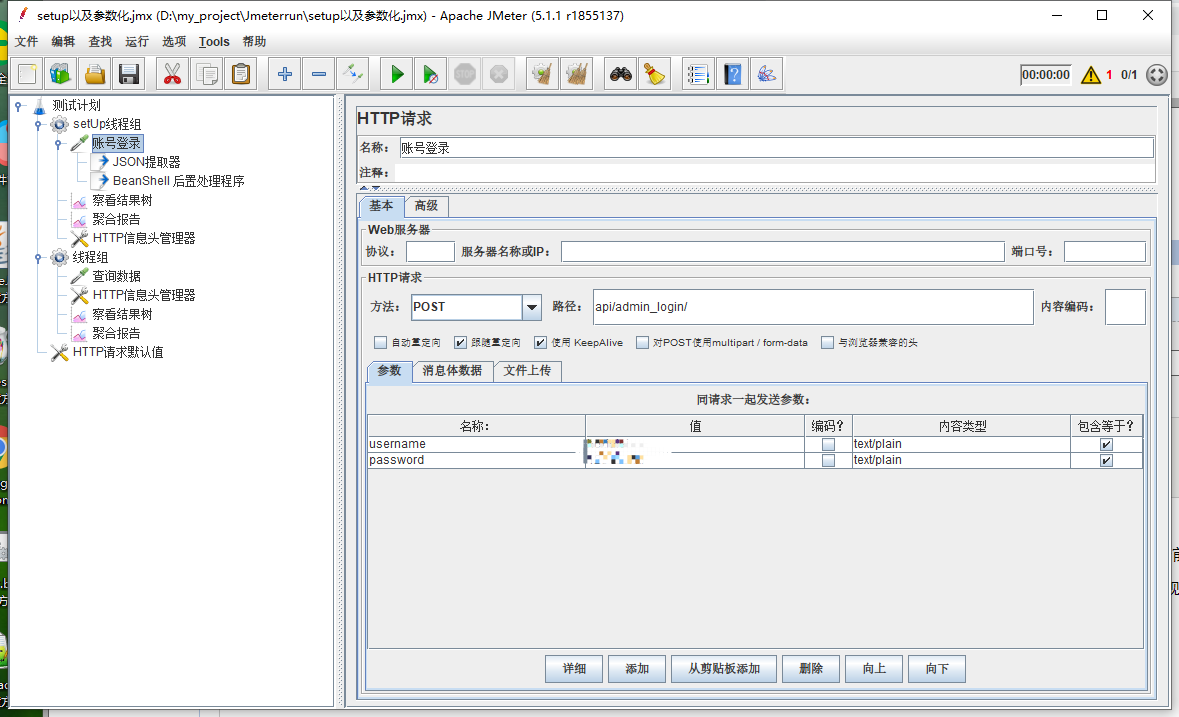Uncheck 包含等于 in password row
This screenshot has width=1179, height=717.
[1106, 460]
